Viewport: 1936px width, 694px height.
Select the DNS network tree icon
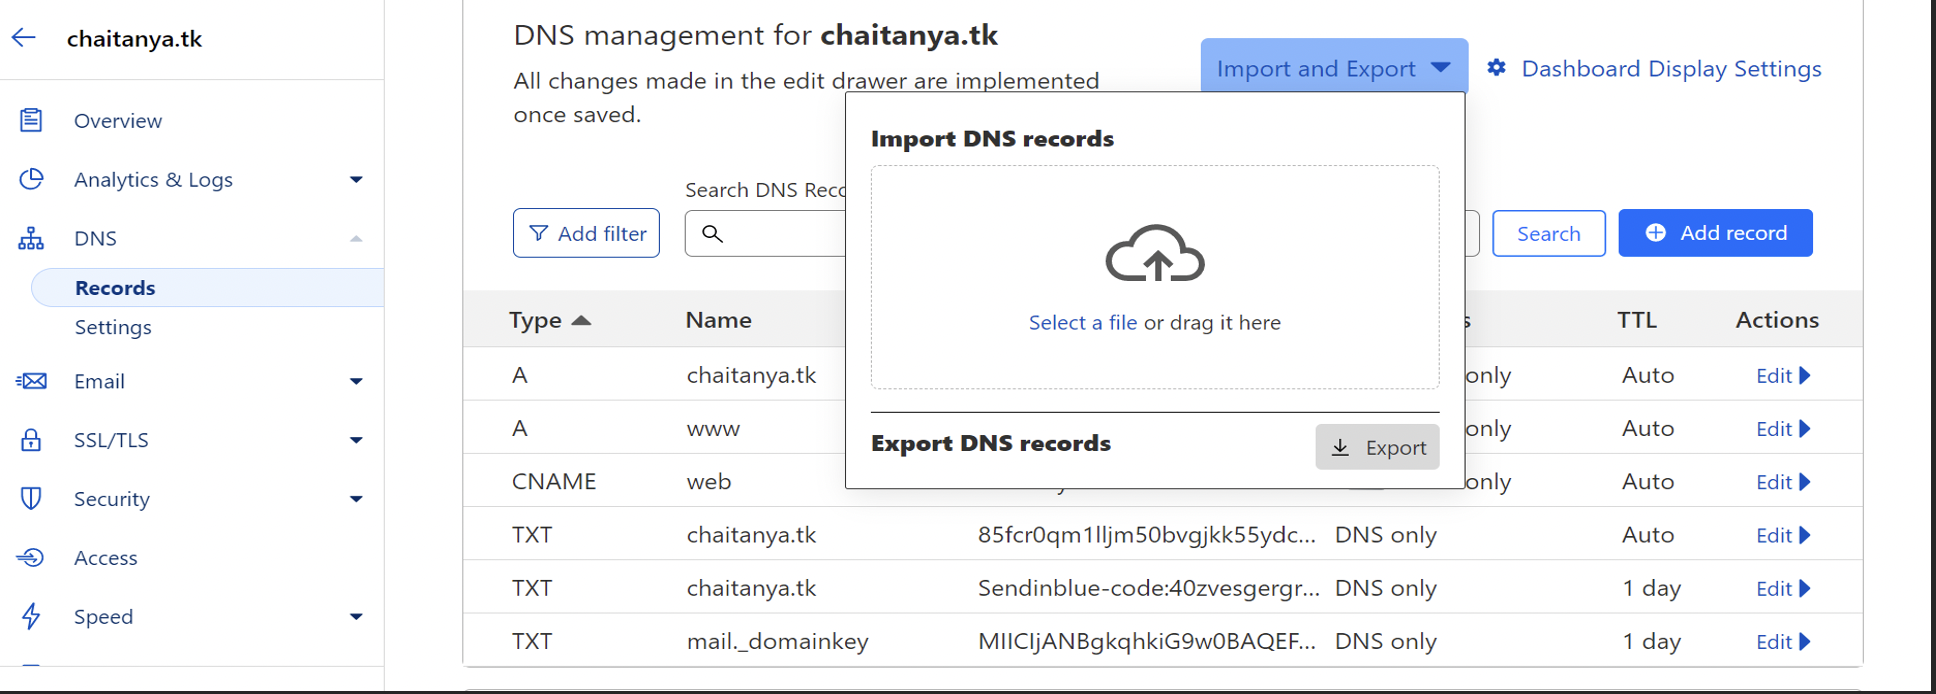pyautogui.click(x=31, y=238)
